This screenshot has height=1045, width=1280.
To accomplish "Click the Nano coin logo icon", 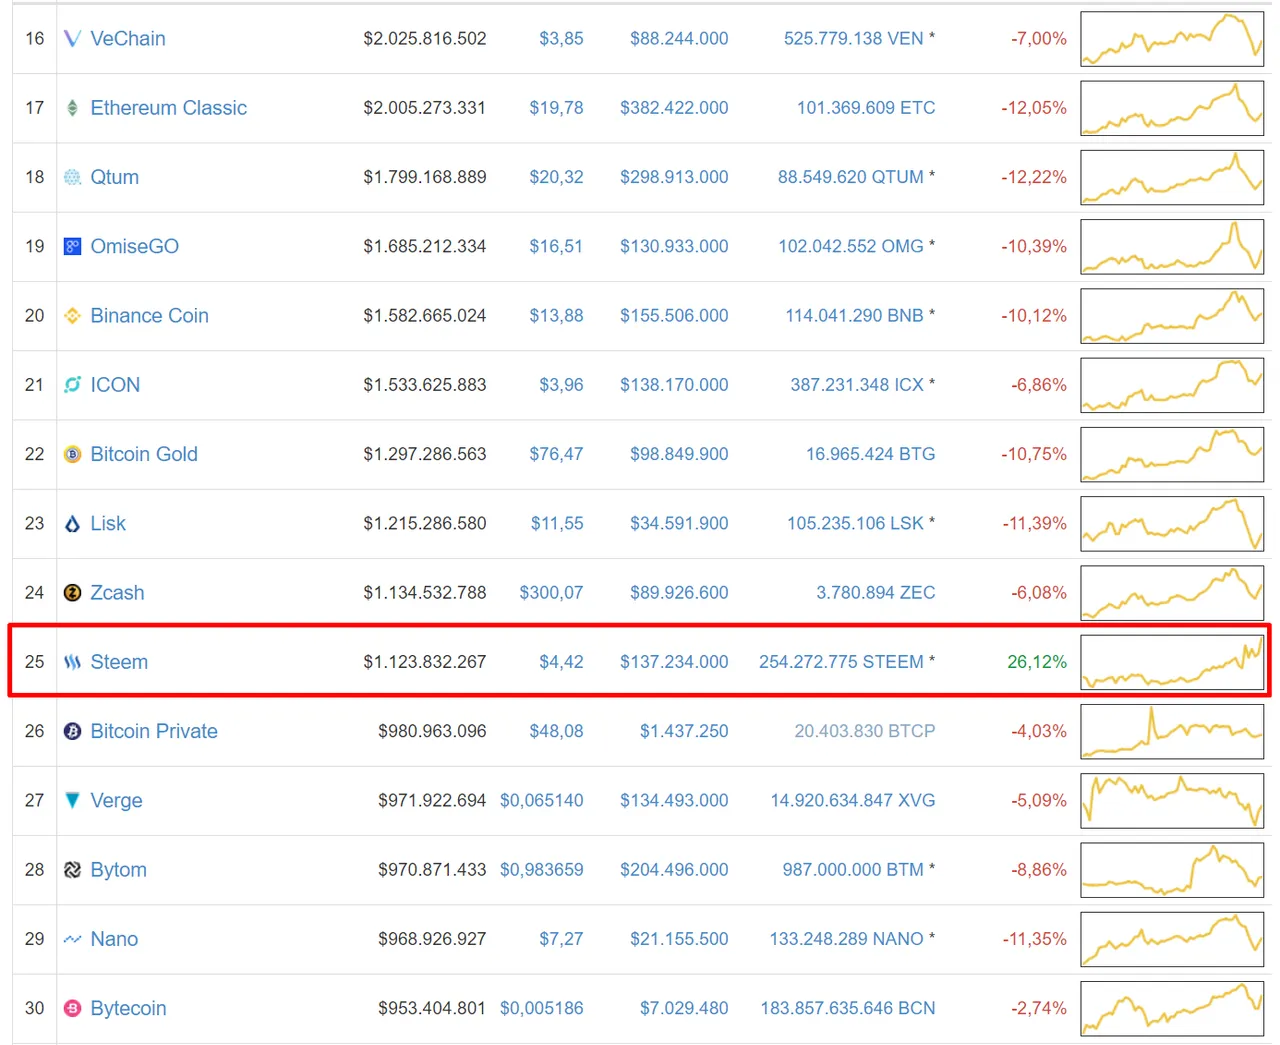I will pos(72,939).
